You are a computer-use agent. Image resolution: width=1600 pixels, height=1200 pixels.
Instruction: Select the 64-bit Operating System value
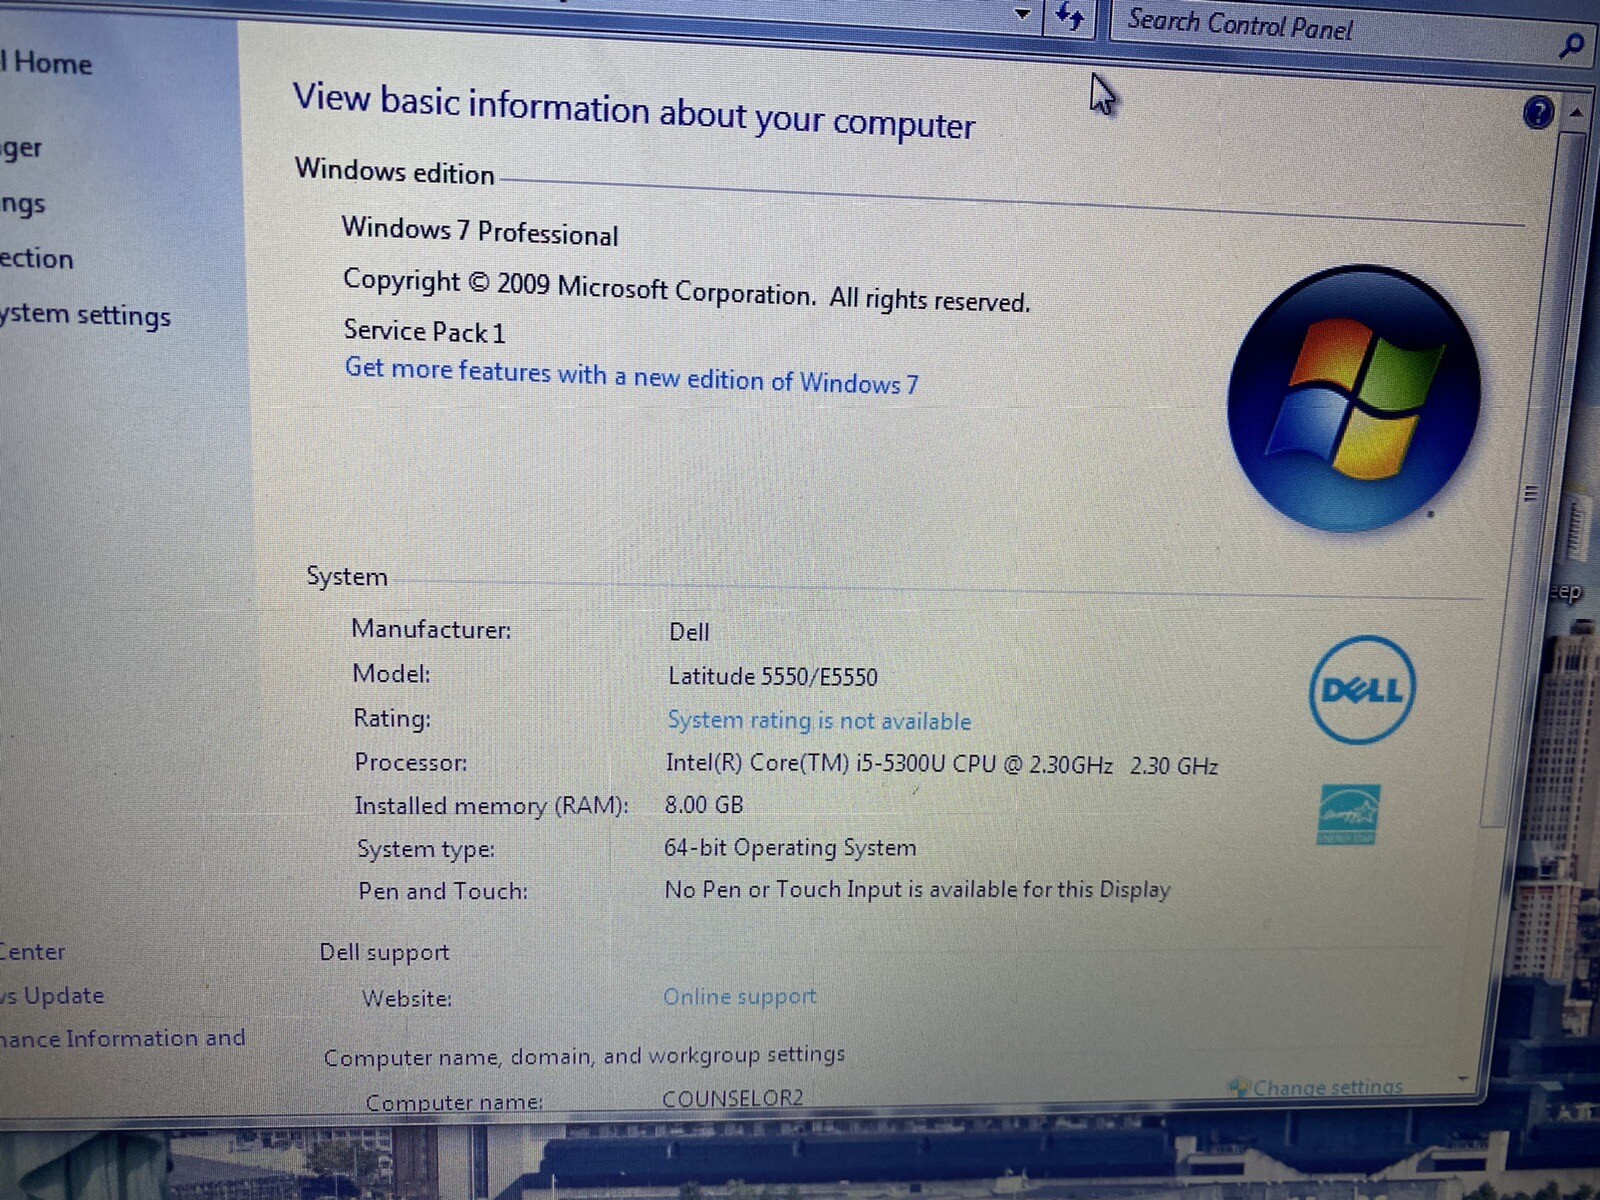pos(790,848)
